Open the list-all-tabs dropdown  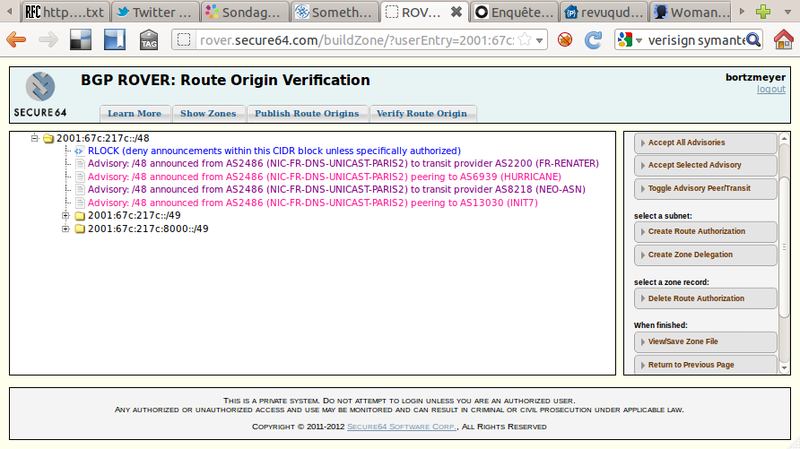(787, 12)
